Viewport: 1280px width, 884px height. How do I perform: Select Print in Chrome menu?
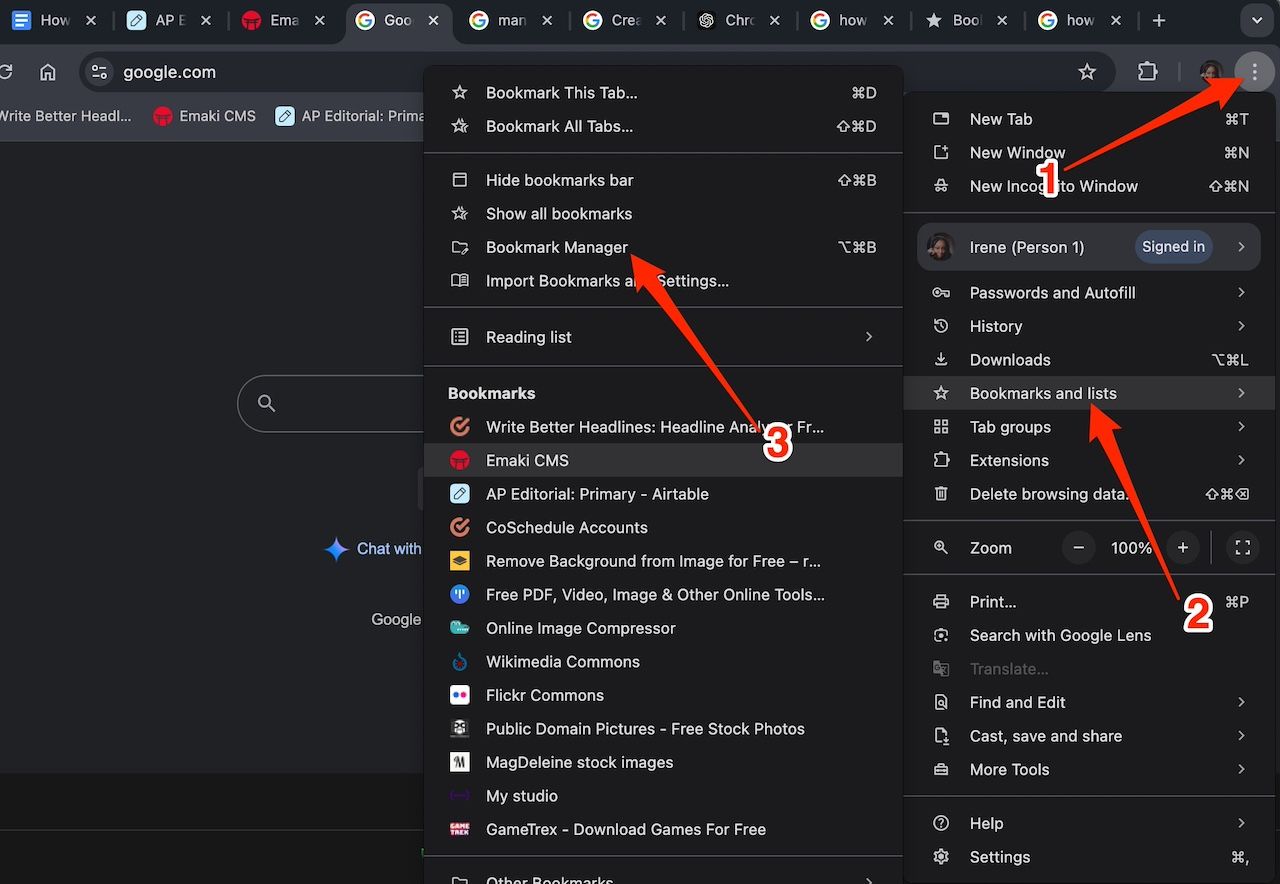pos(1090,602)
